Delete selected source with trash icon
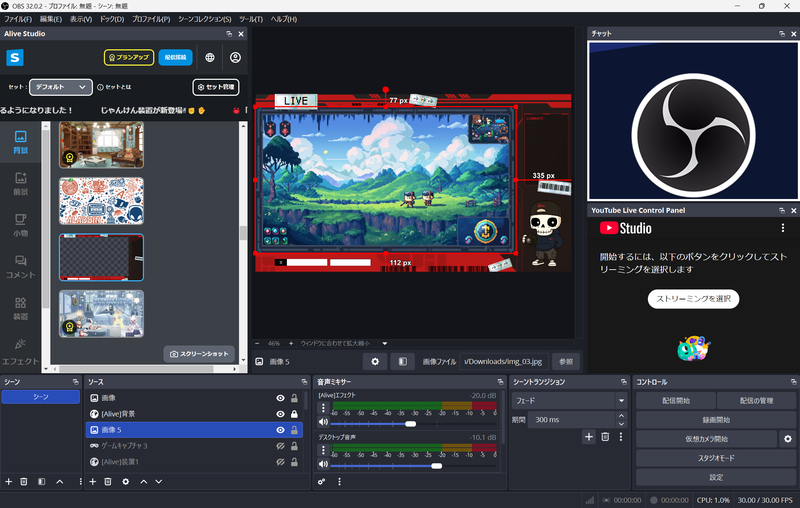 tap(108, 481)
